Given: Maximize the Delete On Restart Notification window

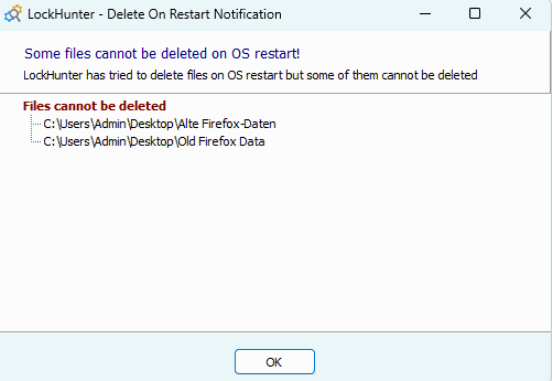Looking at the screenshot, I should coord(475,14).
